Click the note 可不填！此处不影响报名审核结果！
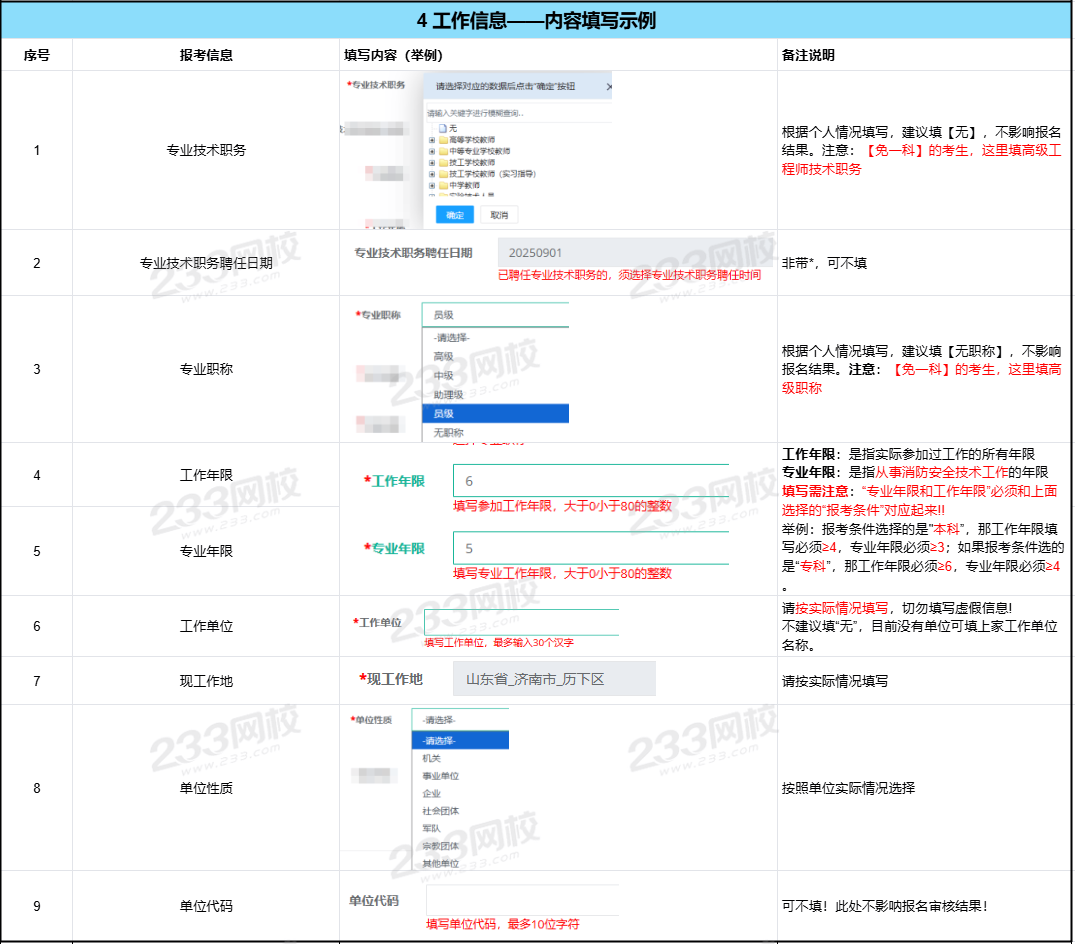Screen dimensions: 1075x944 pyautogui.click(x=885, y=906)
